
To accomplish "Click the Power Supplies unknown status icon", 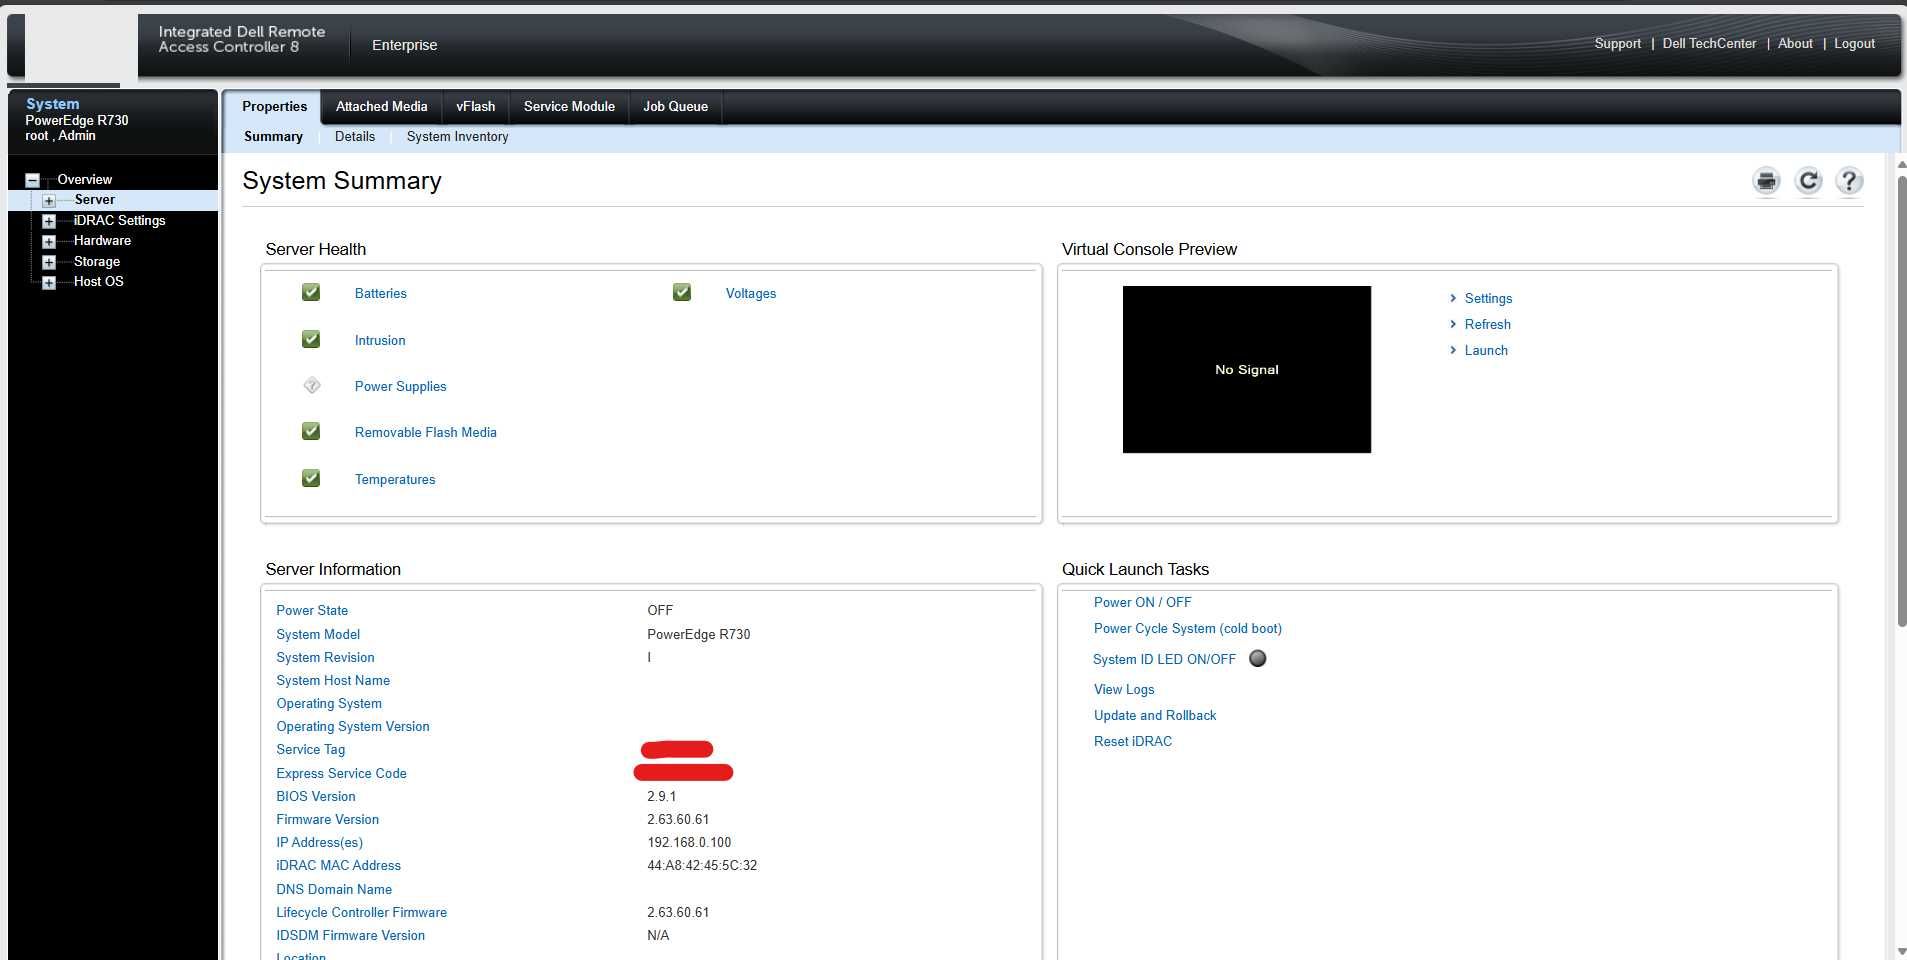I will tap(311, 385).
